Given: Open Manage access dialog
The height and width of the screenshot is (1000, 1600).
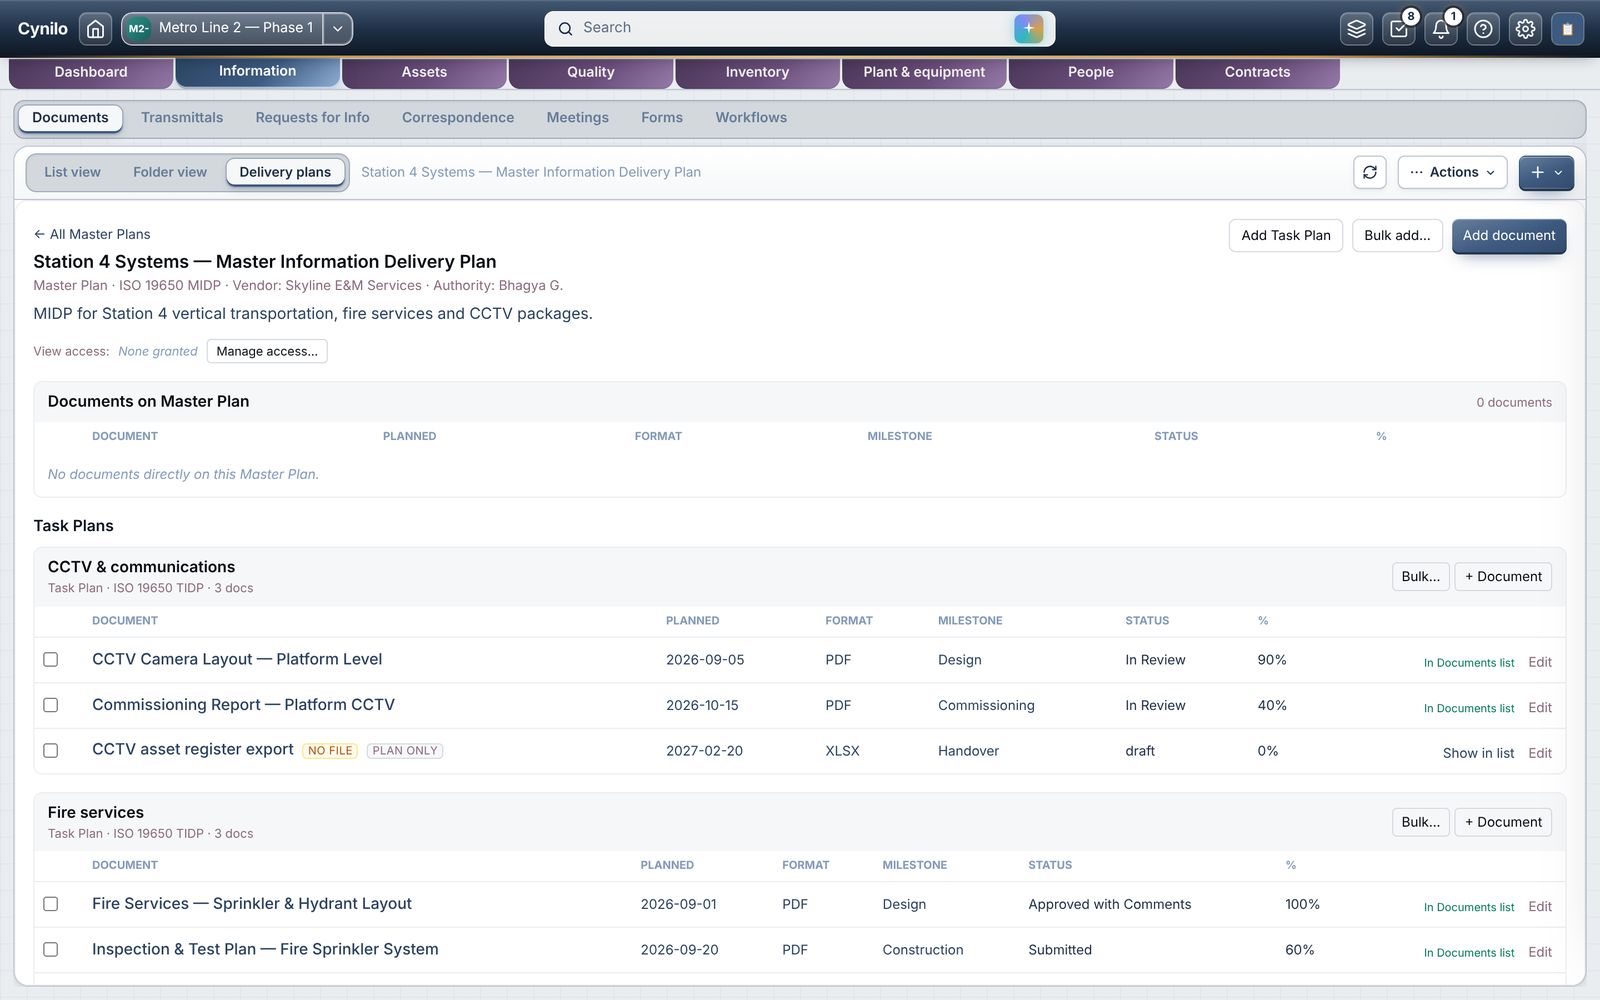Looking at the screenshot, I should point(267,351).
